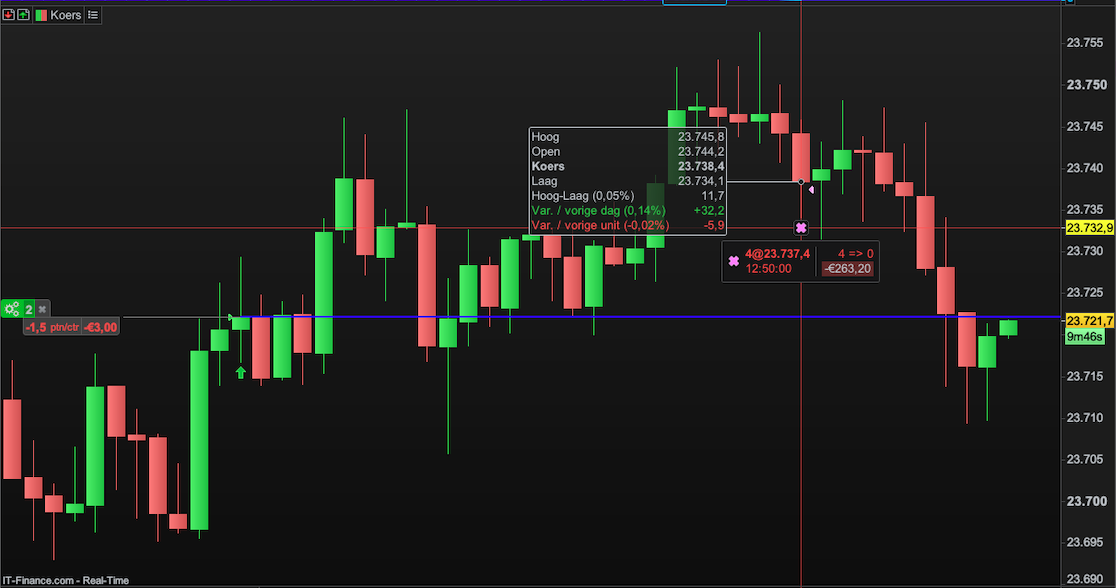The width and height of the screenshot is (1116, 588).
Task: Click the pink left-pointing arrow marker near crosshair
Action: (811, 189)
